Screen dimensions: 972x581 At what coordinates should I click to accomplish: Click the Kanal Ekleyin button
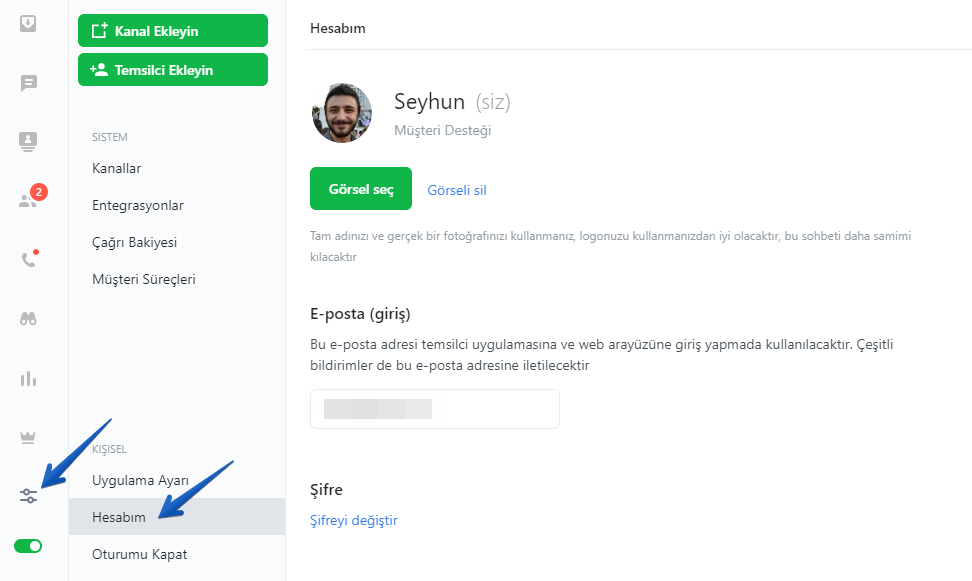click(173, 30)
